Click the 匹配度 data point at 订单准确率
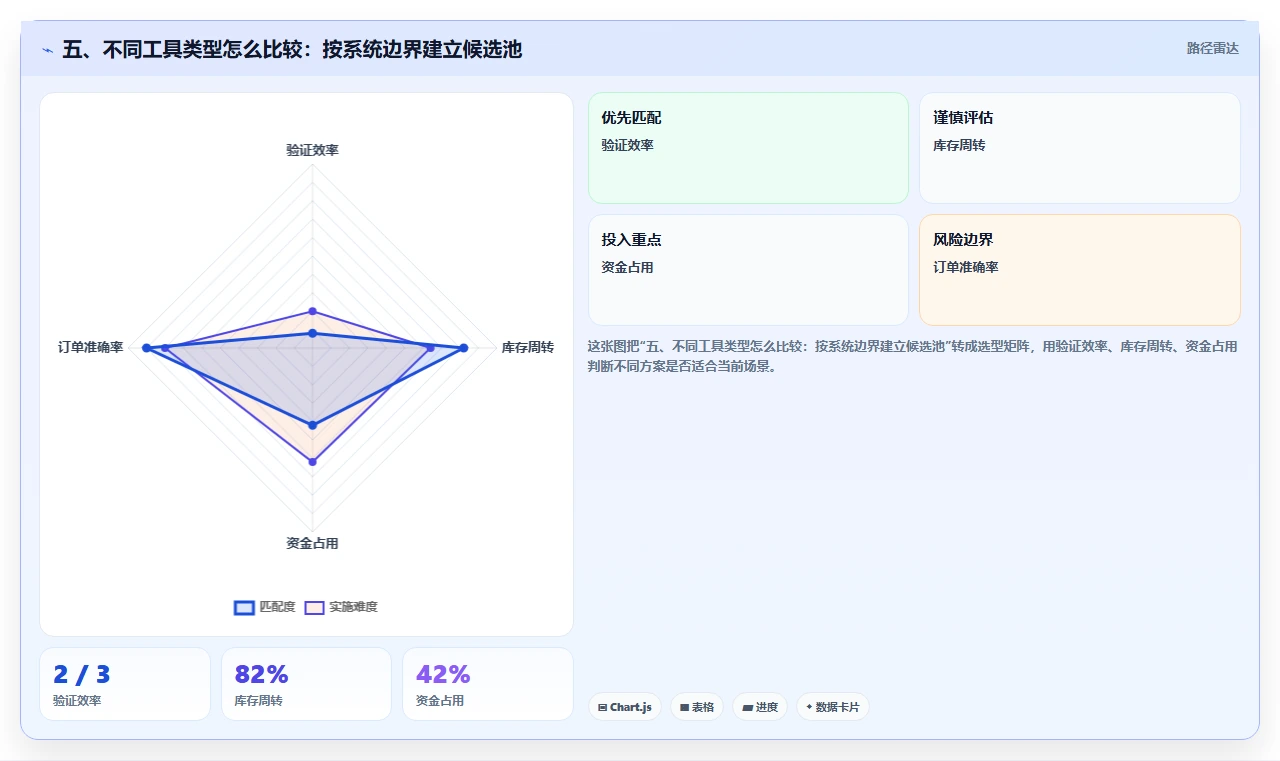The height and width of the screenshot is (761, 1280). coord(146,348)
